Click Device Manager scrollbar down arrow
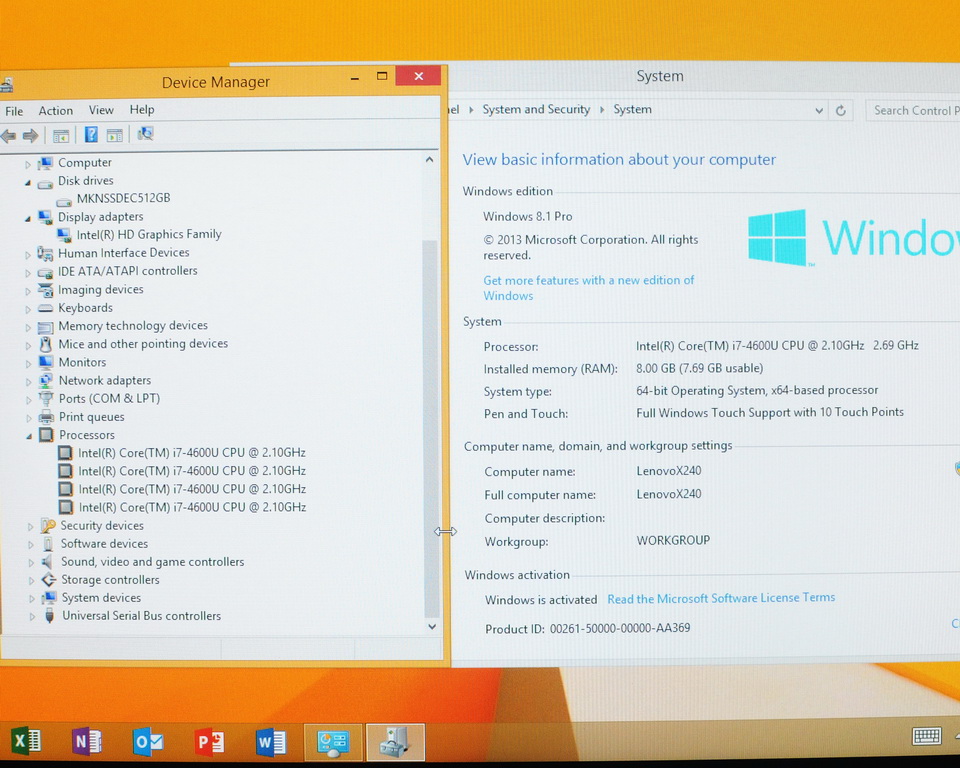960x768 pixels. point(432,626)
